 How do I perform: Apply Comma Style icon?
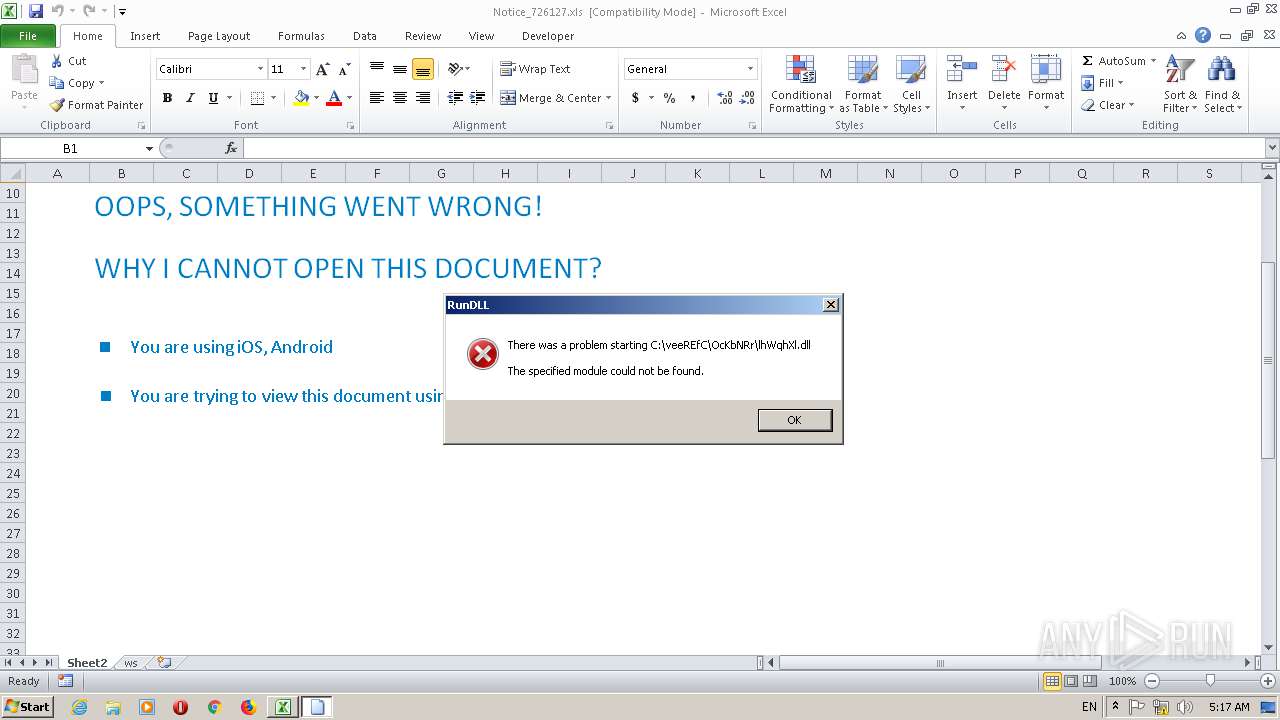coord(692,98)
